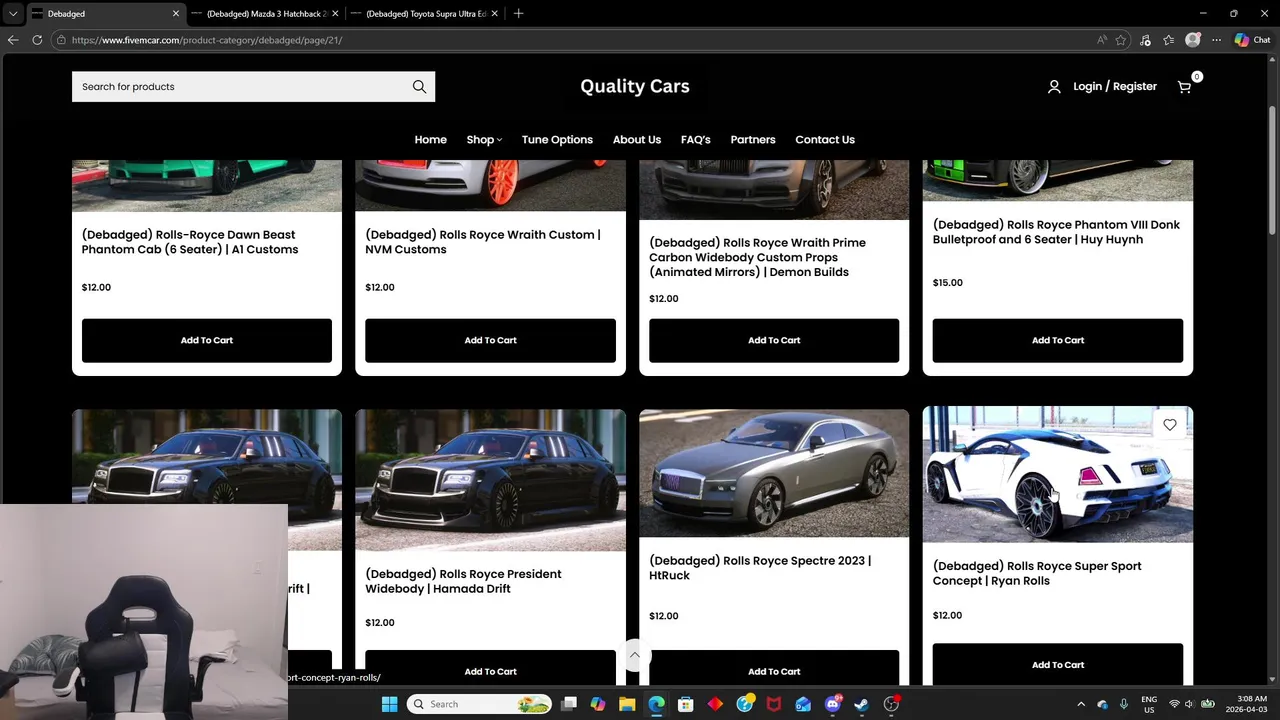Viewport: 1280px width, 720px height.
Task: Open Phantom VIII Donk Huy Huynh title
Action: [x=1056, y=232]
